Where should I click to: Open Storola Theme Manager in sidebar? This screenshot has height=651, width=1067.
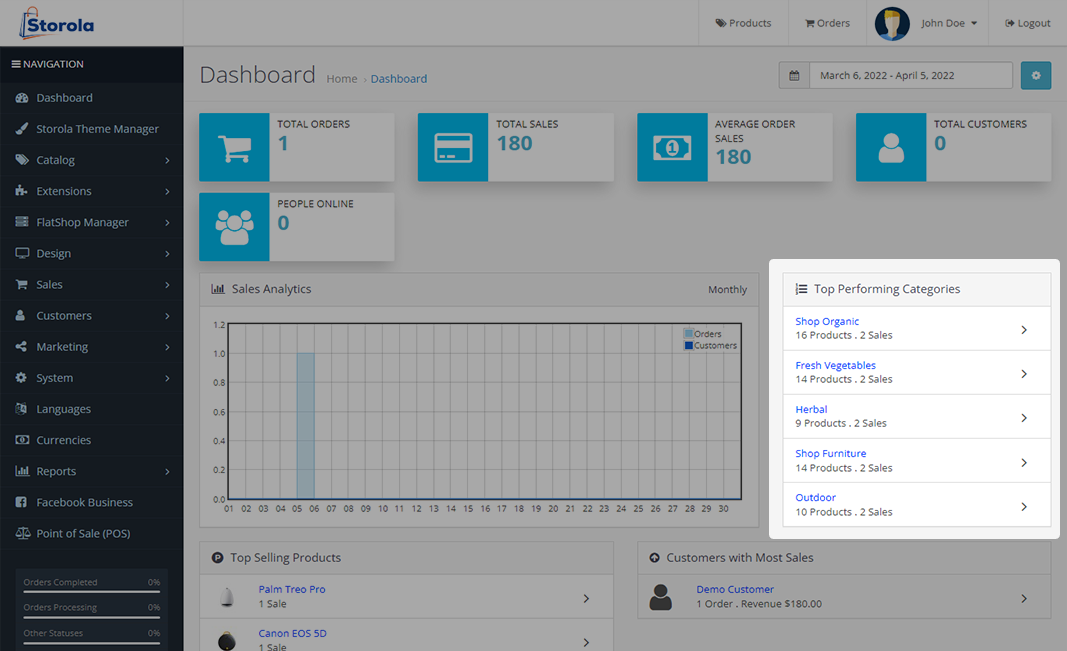pos(97,129)
